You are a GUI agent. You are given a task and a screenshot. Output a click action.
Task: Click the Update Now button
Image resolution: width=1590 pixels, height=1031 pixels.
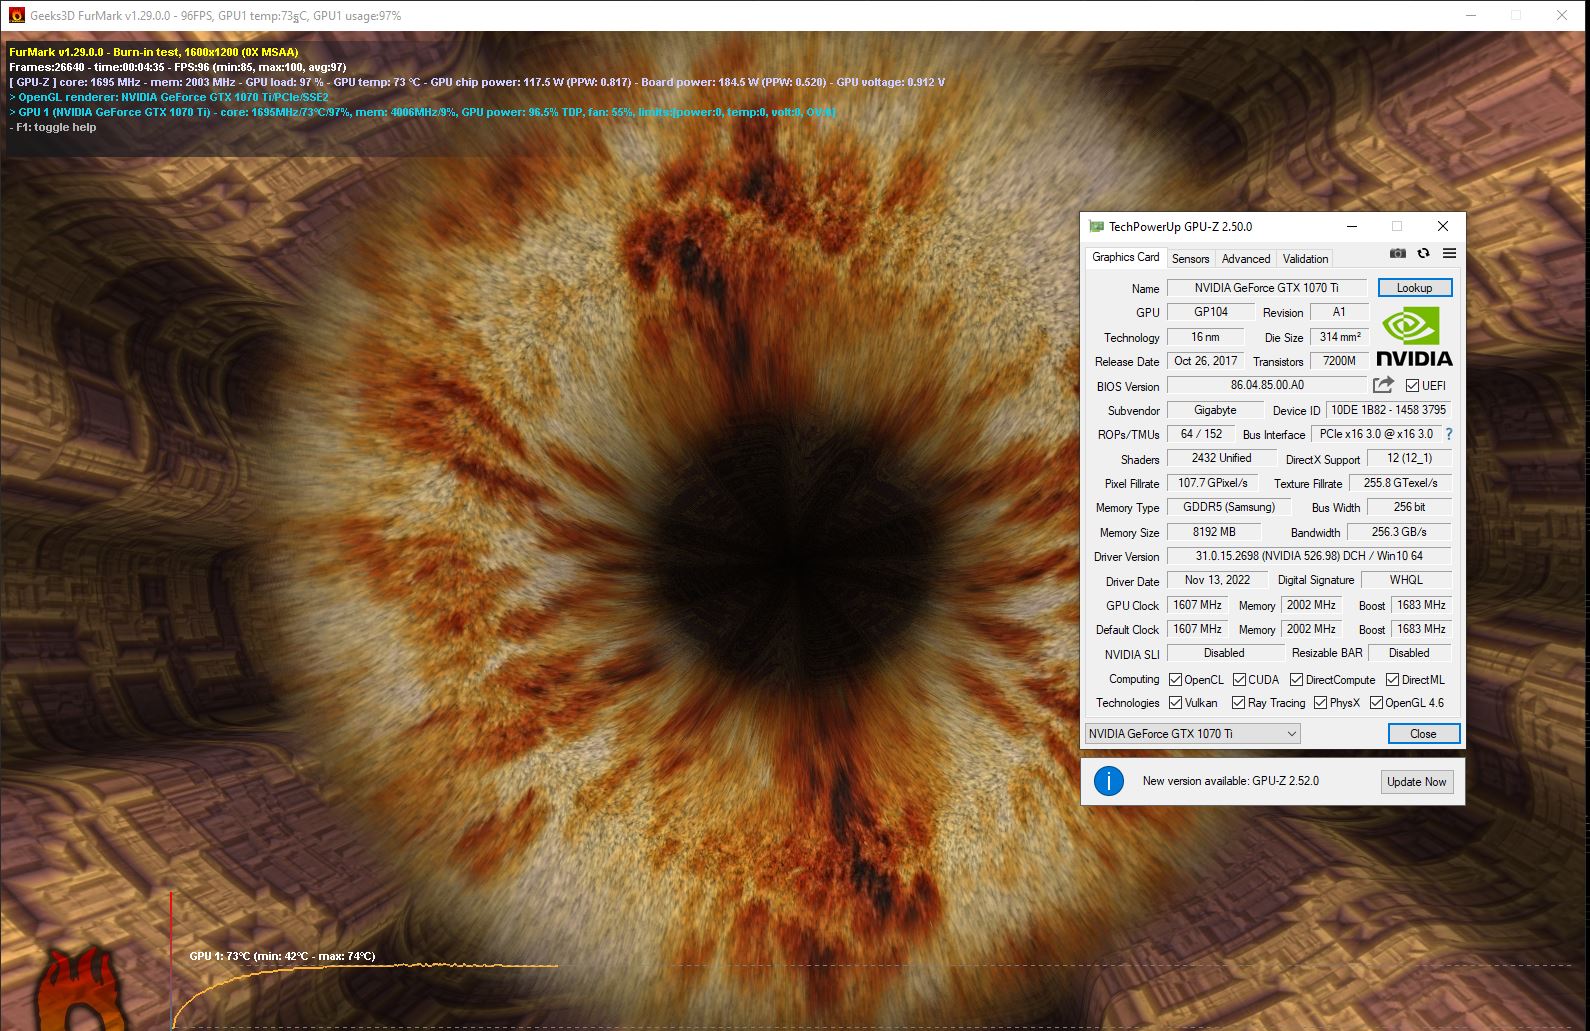click(1416, 782)
